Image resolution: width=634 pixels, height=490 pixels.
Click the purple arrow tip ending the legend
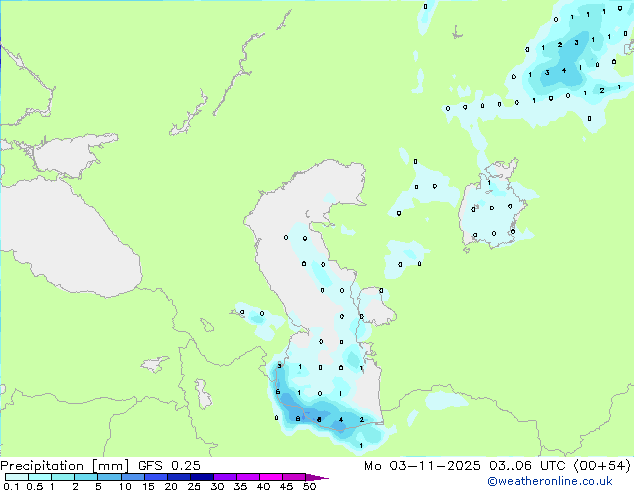317,477
